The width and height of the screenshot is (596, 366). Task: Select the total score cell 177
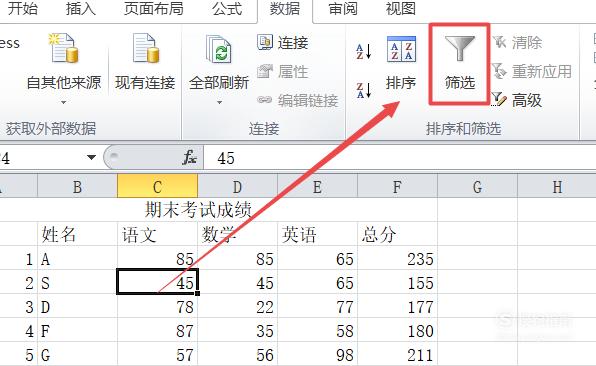pos(397,306)
